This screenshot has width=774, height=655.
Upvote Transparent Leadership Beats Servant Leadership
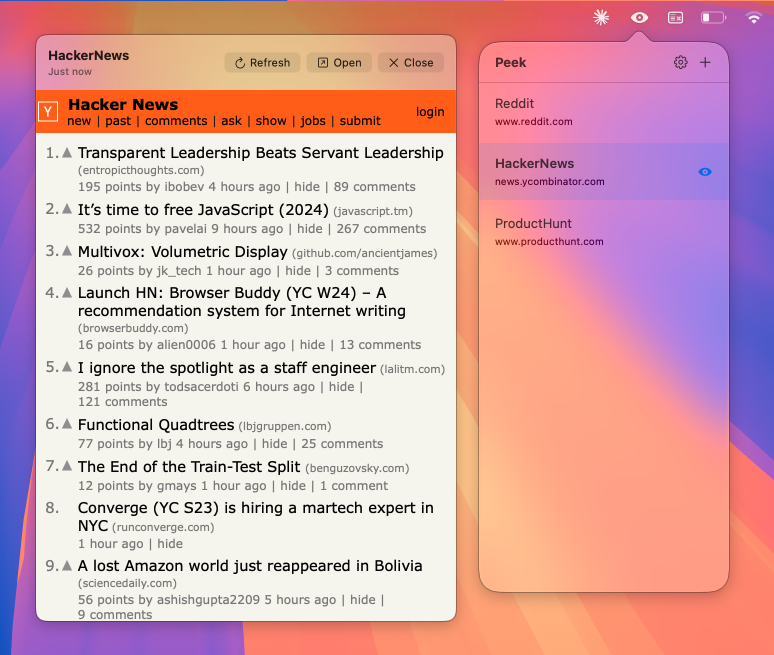(67, 153)
